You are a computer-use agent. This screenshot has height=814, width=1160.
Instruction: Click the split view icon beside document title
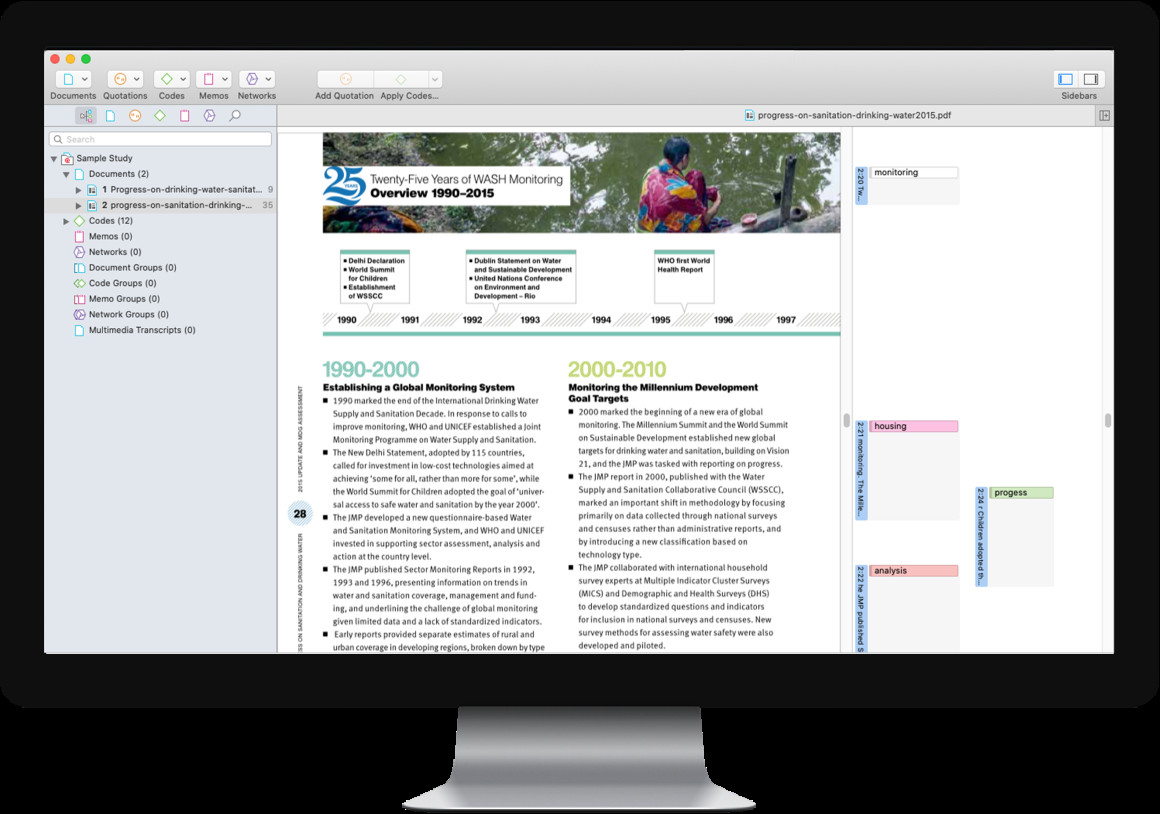tap(1105, 115)
